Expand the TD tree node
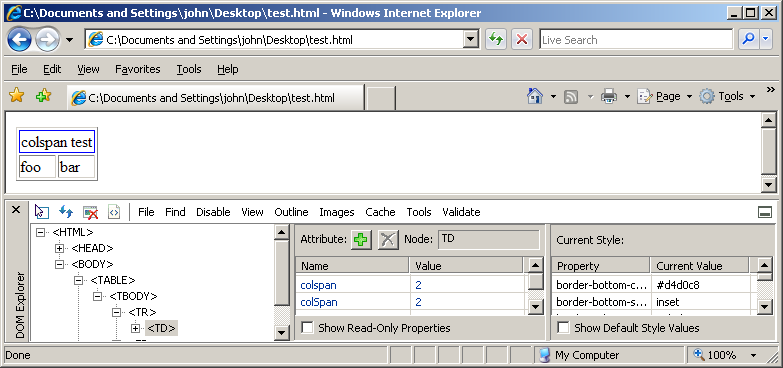 [135, 328]
